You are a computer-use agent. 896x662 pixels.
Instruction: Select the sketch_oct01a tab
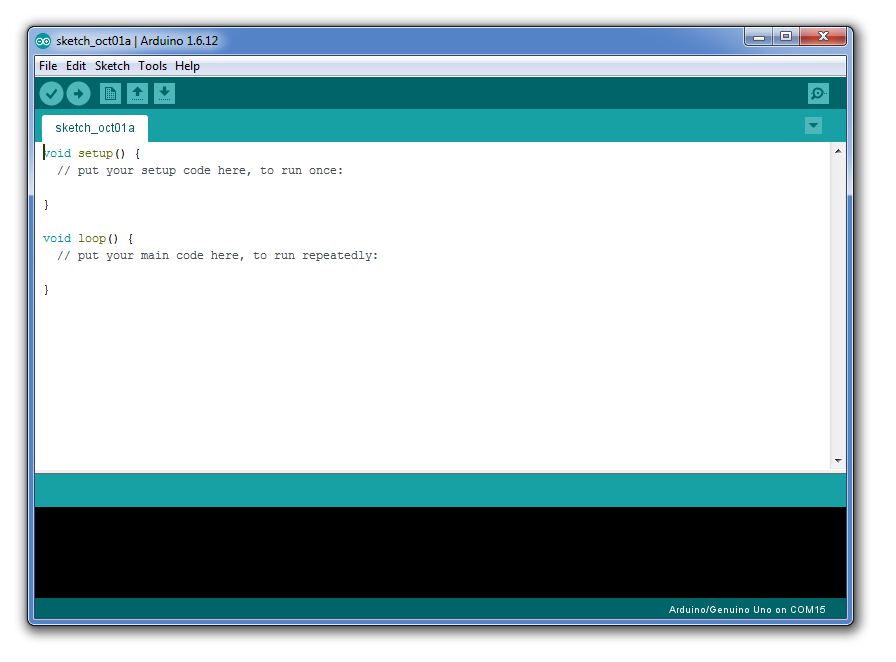pyautogui.click(x=95, y=128)
